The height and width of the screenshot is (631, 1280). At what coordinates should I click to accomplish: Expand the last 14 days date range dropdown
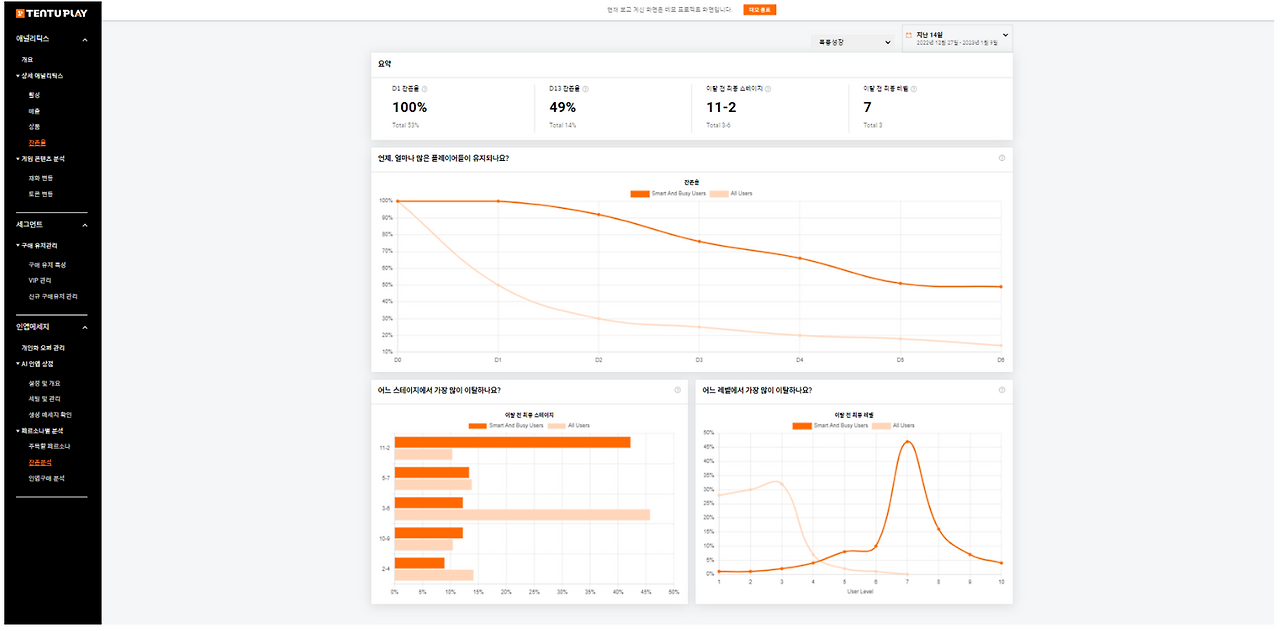point(957,38)
